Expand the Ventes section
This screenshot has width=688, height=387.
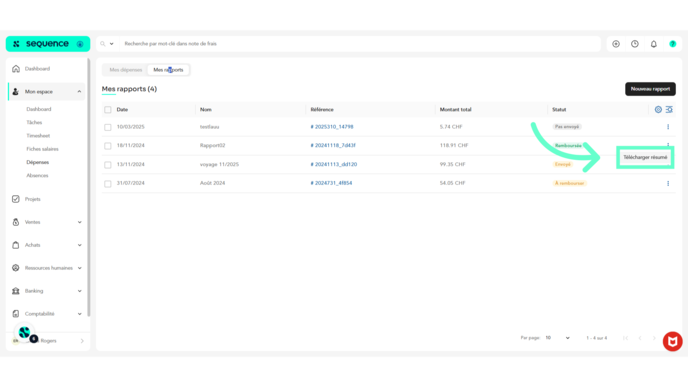pos(79,222)
